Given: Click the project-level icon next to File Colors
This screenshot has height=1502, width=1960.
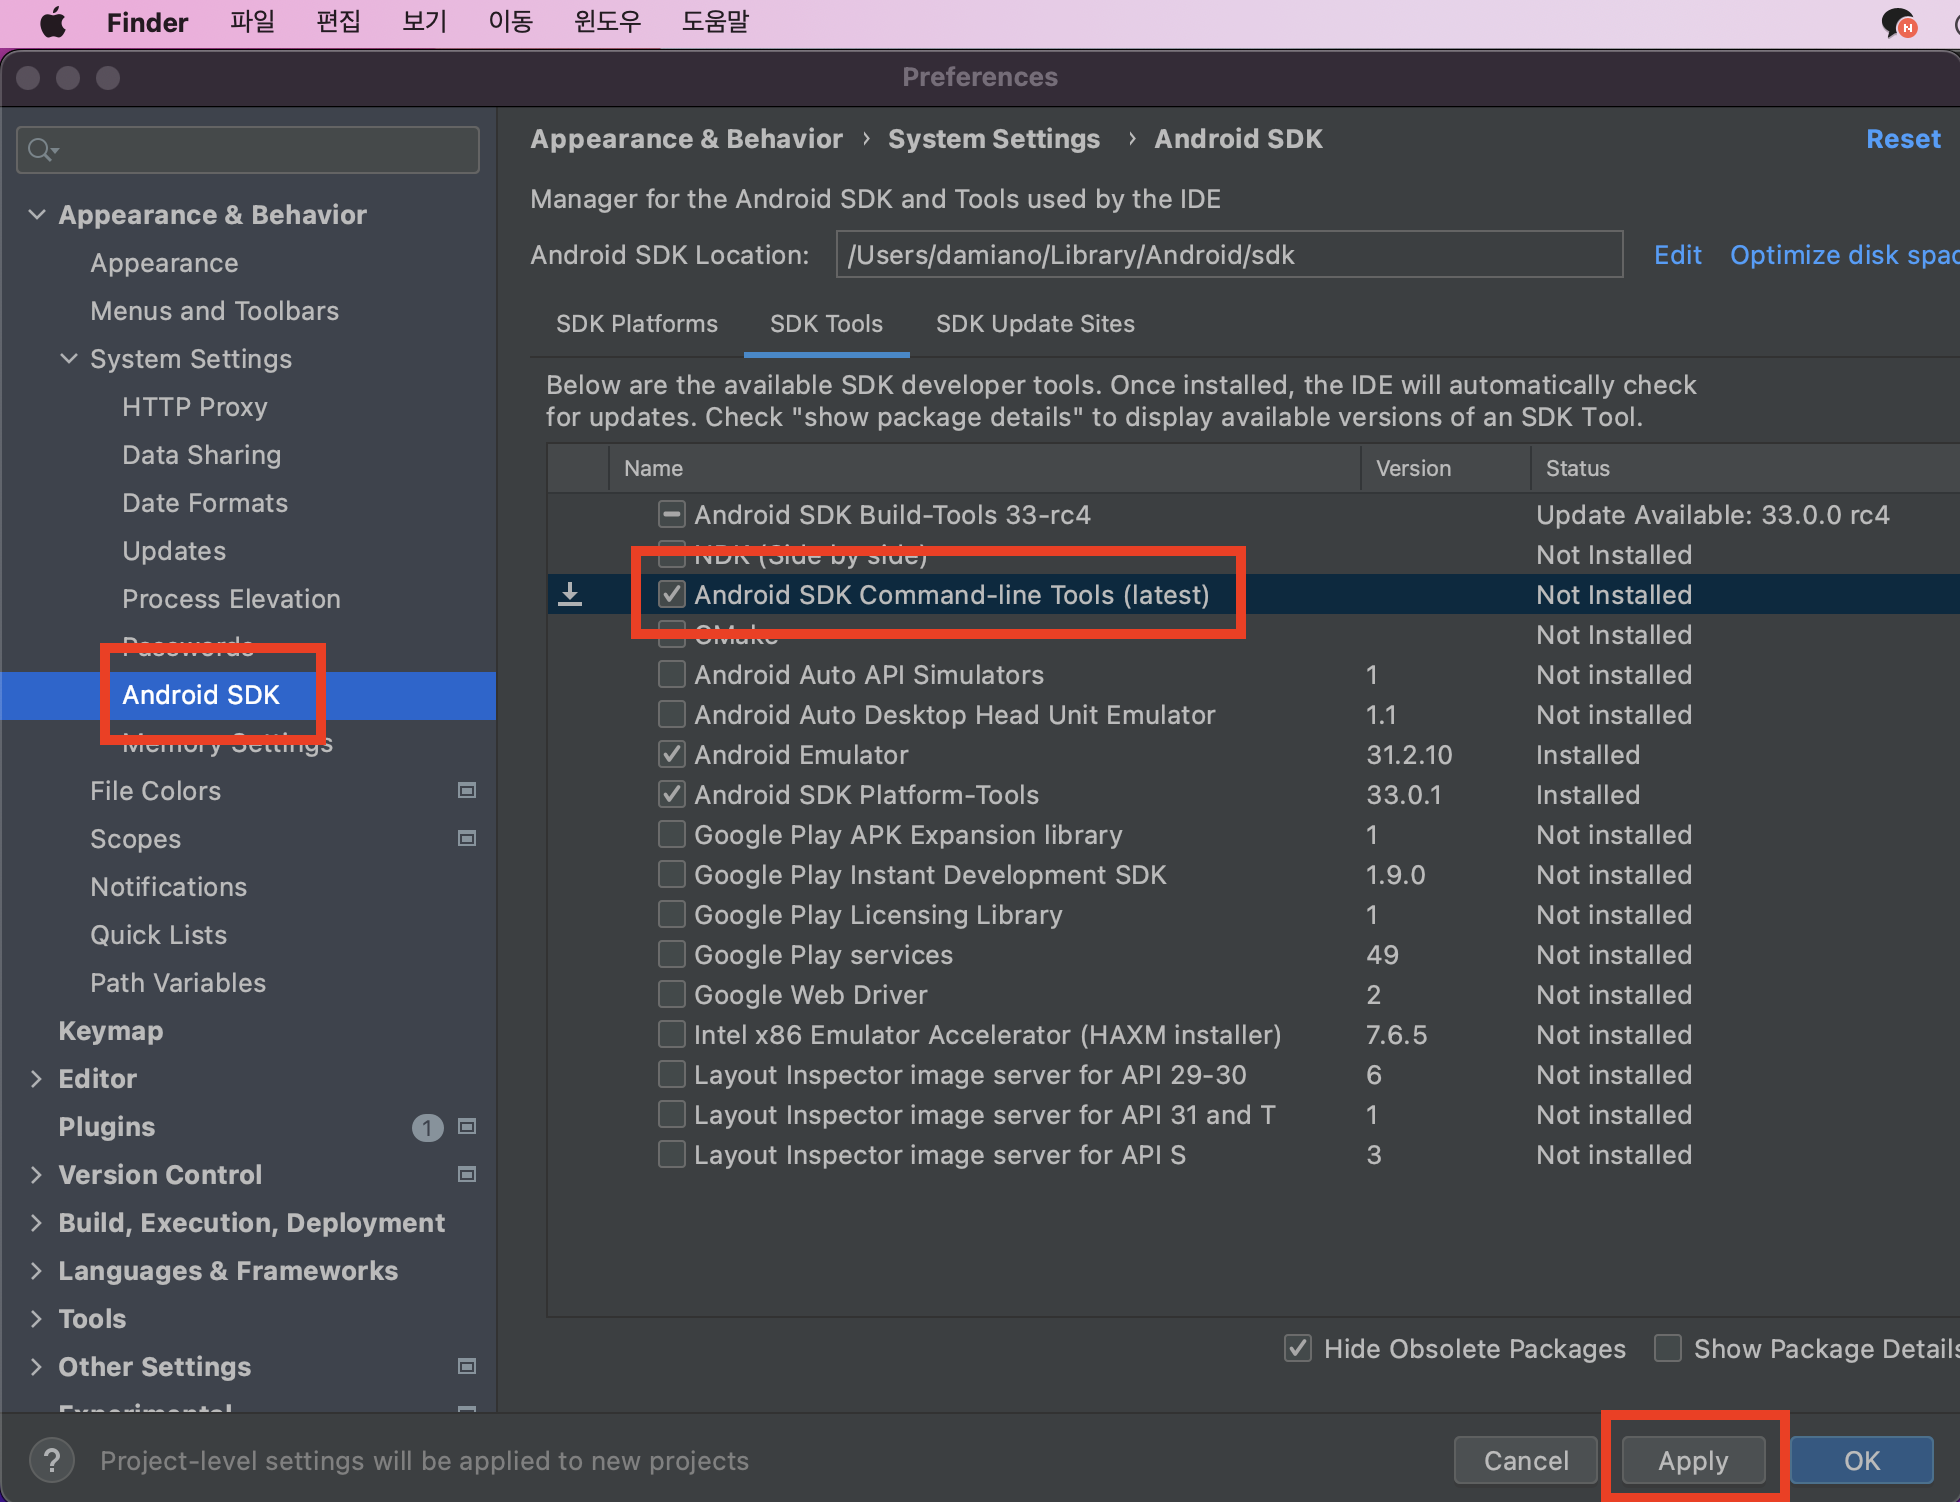Looking at the screenshot, I should click(x=467, y=791).
